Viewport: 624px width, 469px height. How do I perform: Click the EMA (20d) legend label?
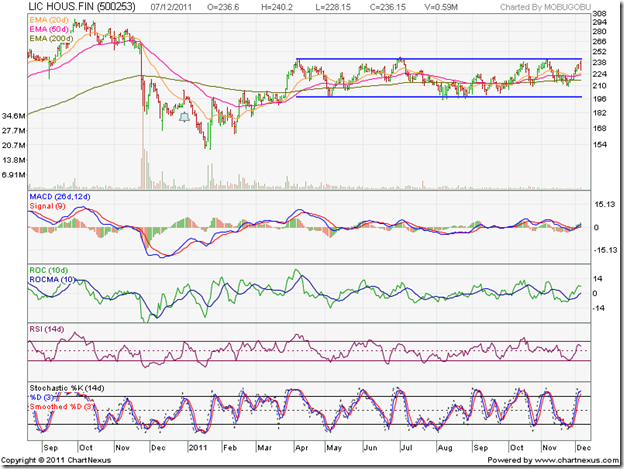coord(49,20)
